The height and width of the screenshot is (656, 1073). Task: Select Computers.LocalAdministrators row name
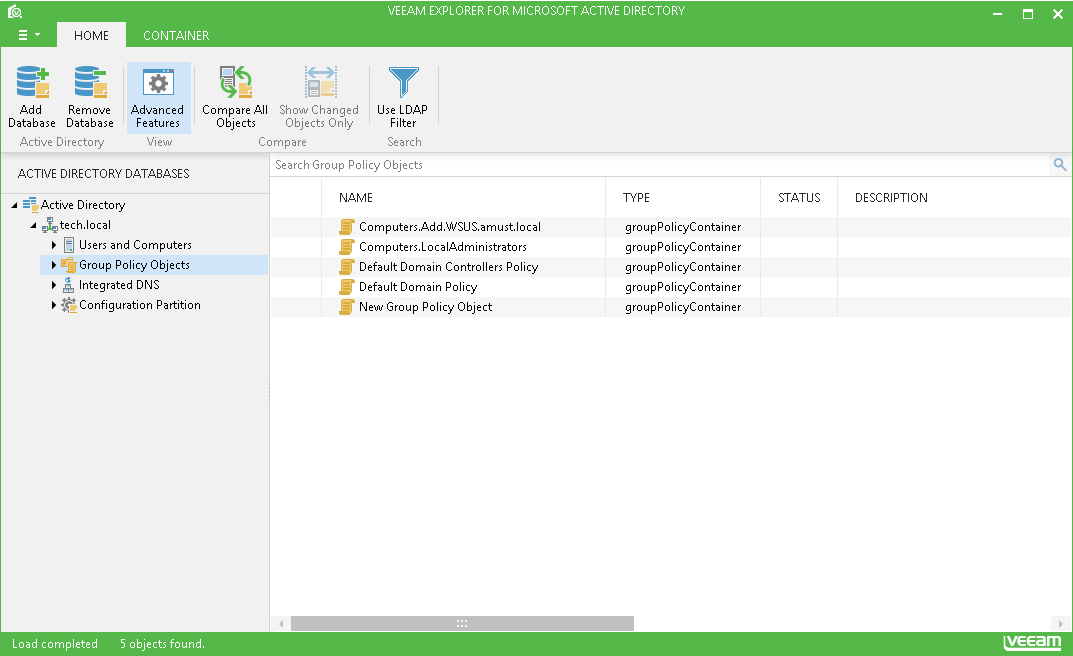click(x=443, y=247)
